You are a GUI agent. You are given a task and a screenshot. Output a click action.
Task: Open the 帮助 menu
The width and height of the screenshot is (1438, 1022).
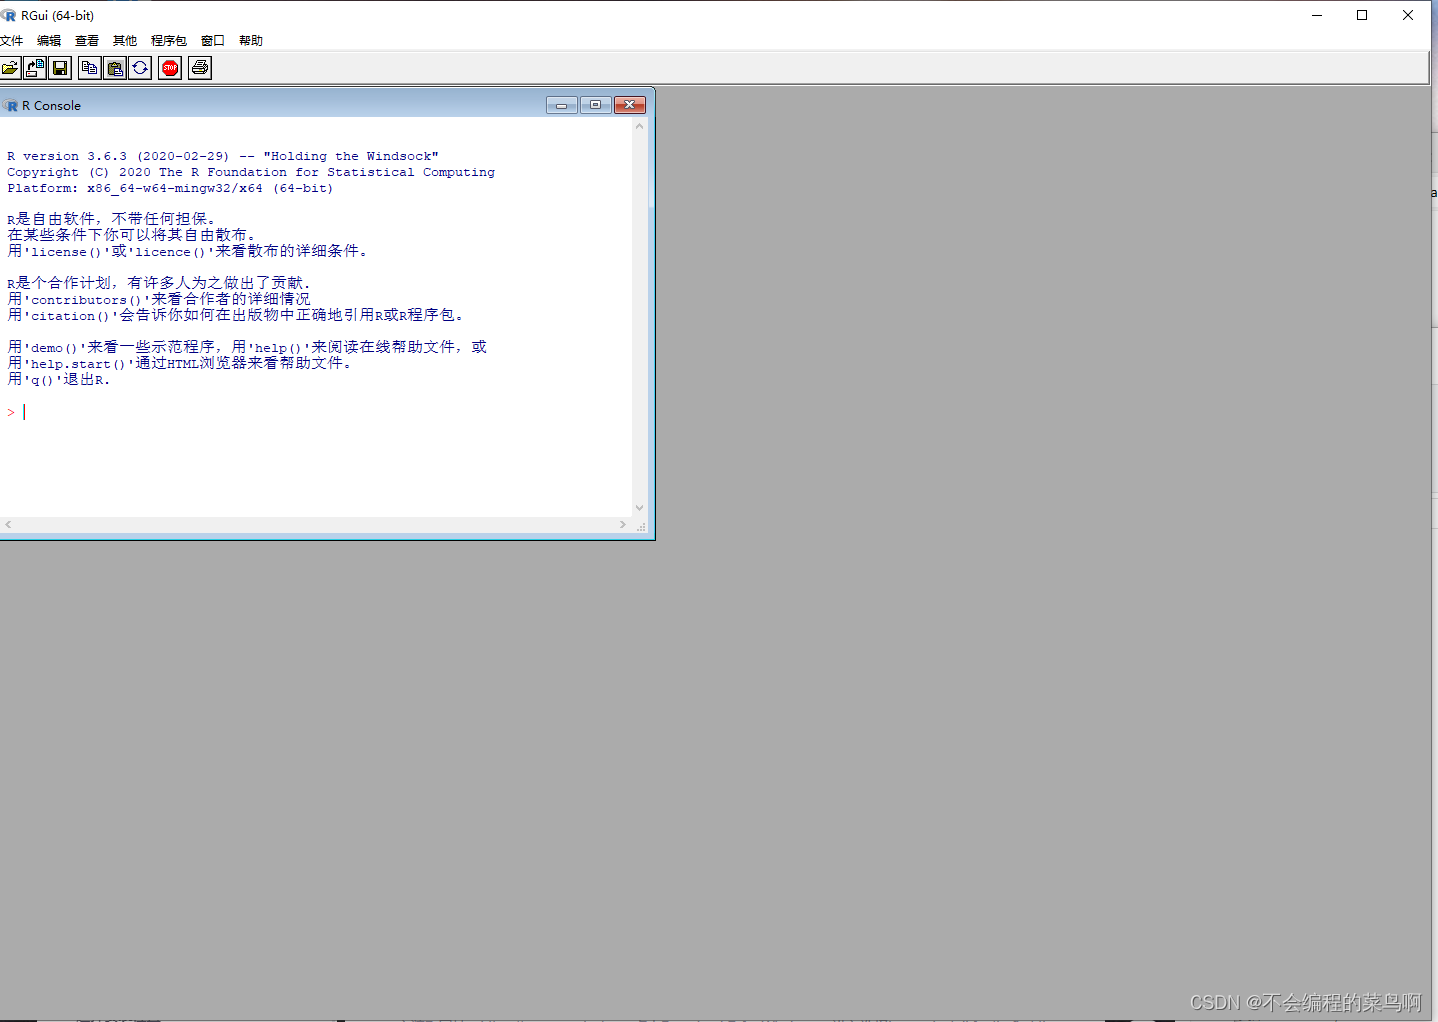(251, 41)
